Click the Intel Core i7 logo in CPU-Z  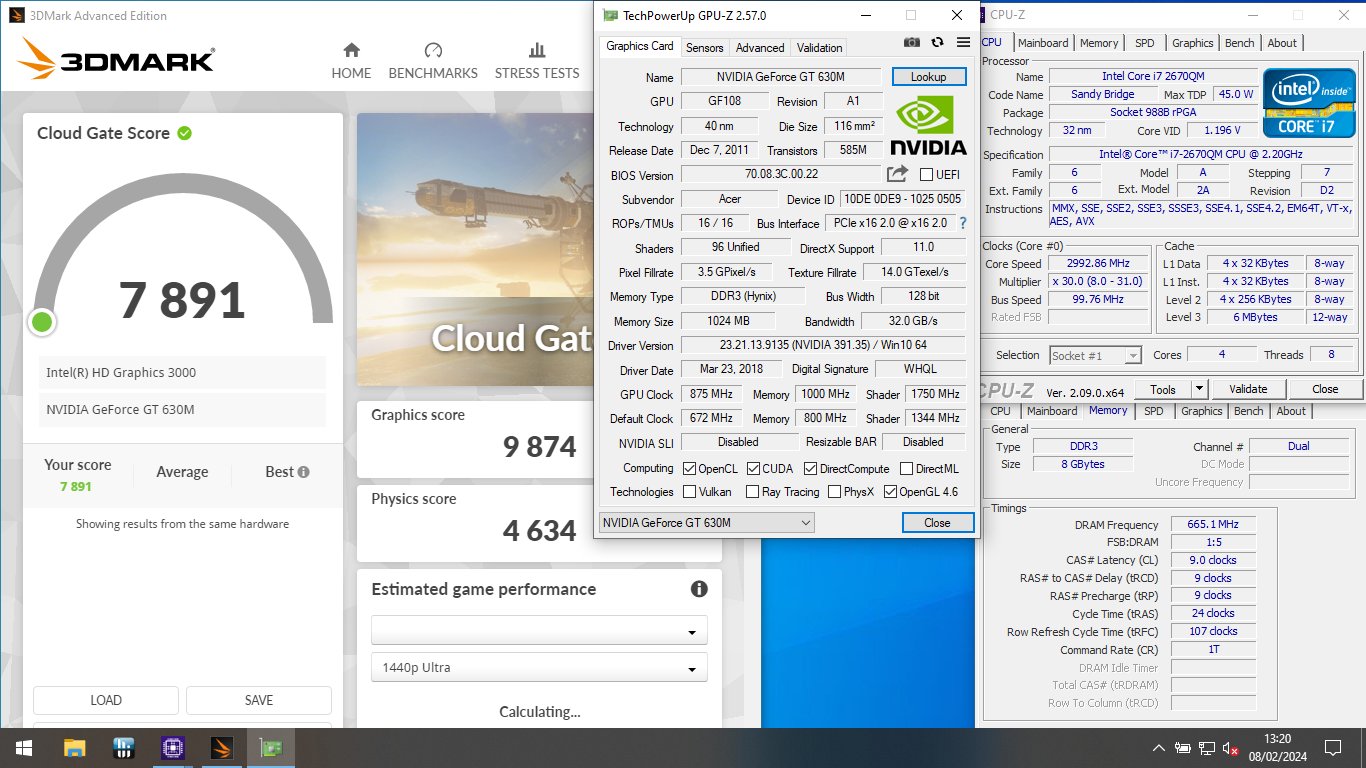click(1307, 103)
